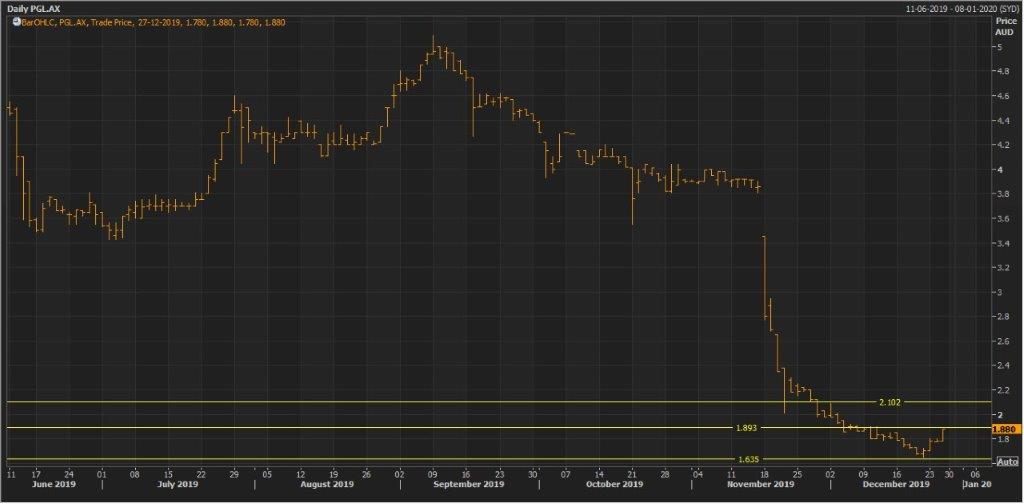Click the orange 1.880 last price tag
The width and height of the screenshot is (1024, 504).
pos(1004,428)
